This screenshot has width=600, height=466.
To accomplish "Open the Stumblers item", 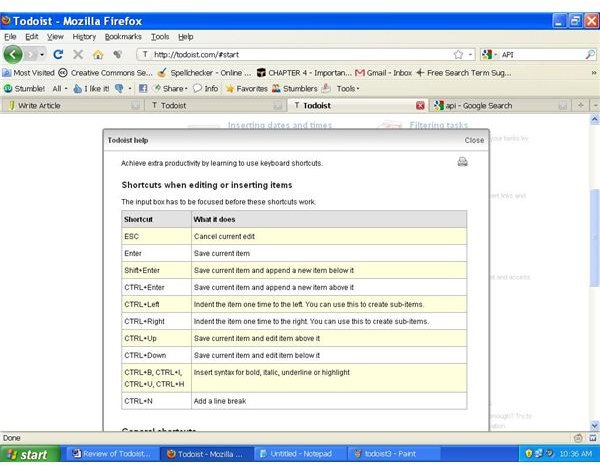I will (x=295, y=88).
